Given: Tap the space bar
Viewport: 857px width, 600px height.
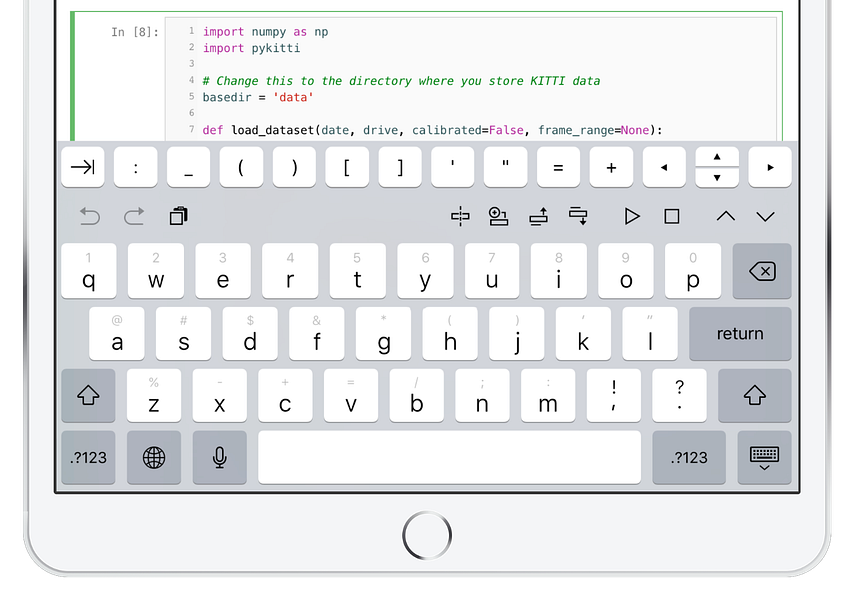Looking at the screenshot, I should (449, 457).
